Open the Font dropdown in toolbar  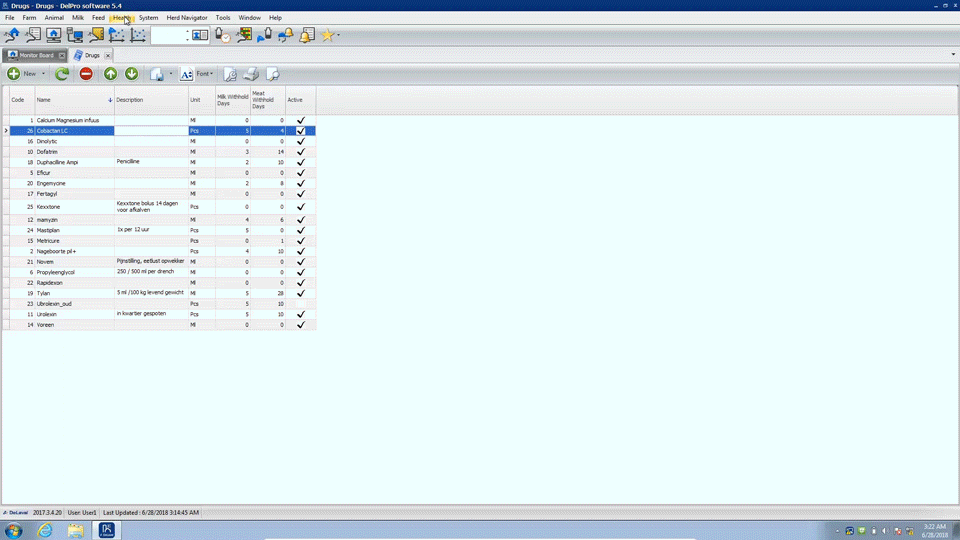tap(204, 74)
